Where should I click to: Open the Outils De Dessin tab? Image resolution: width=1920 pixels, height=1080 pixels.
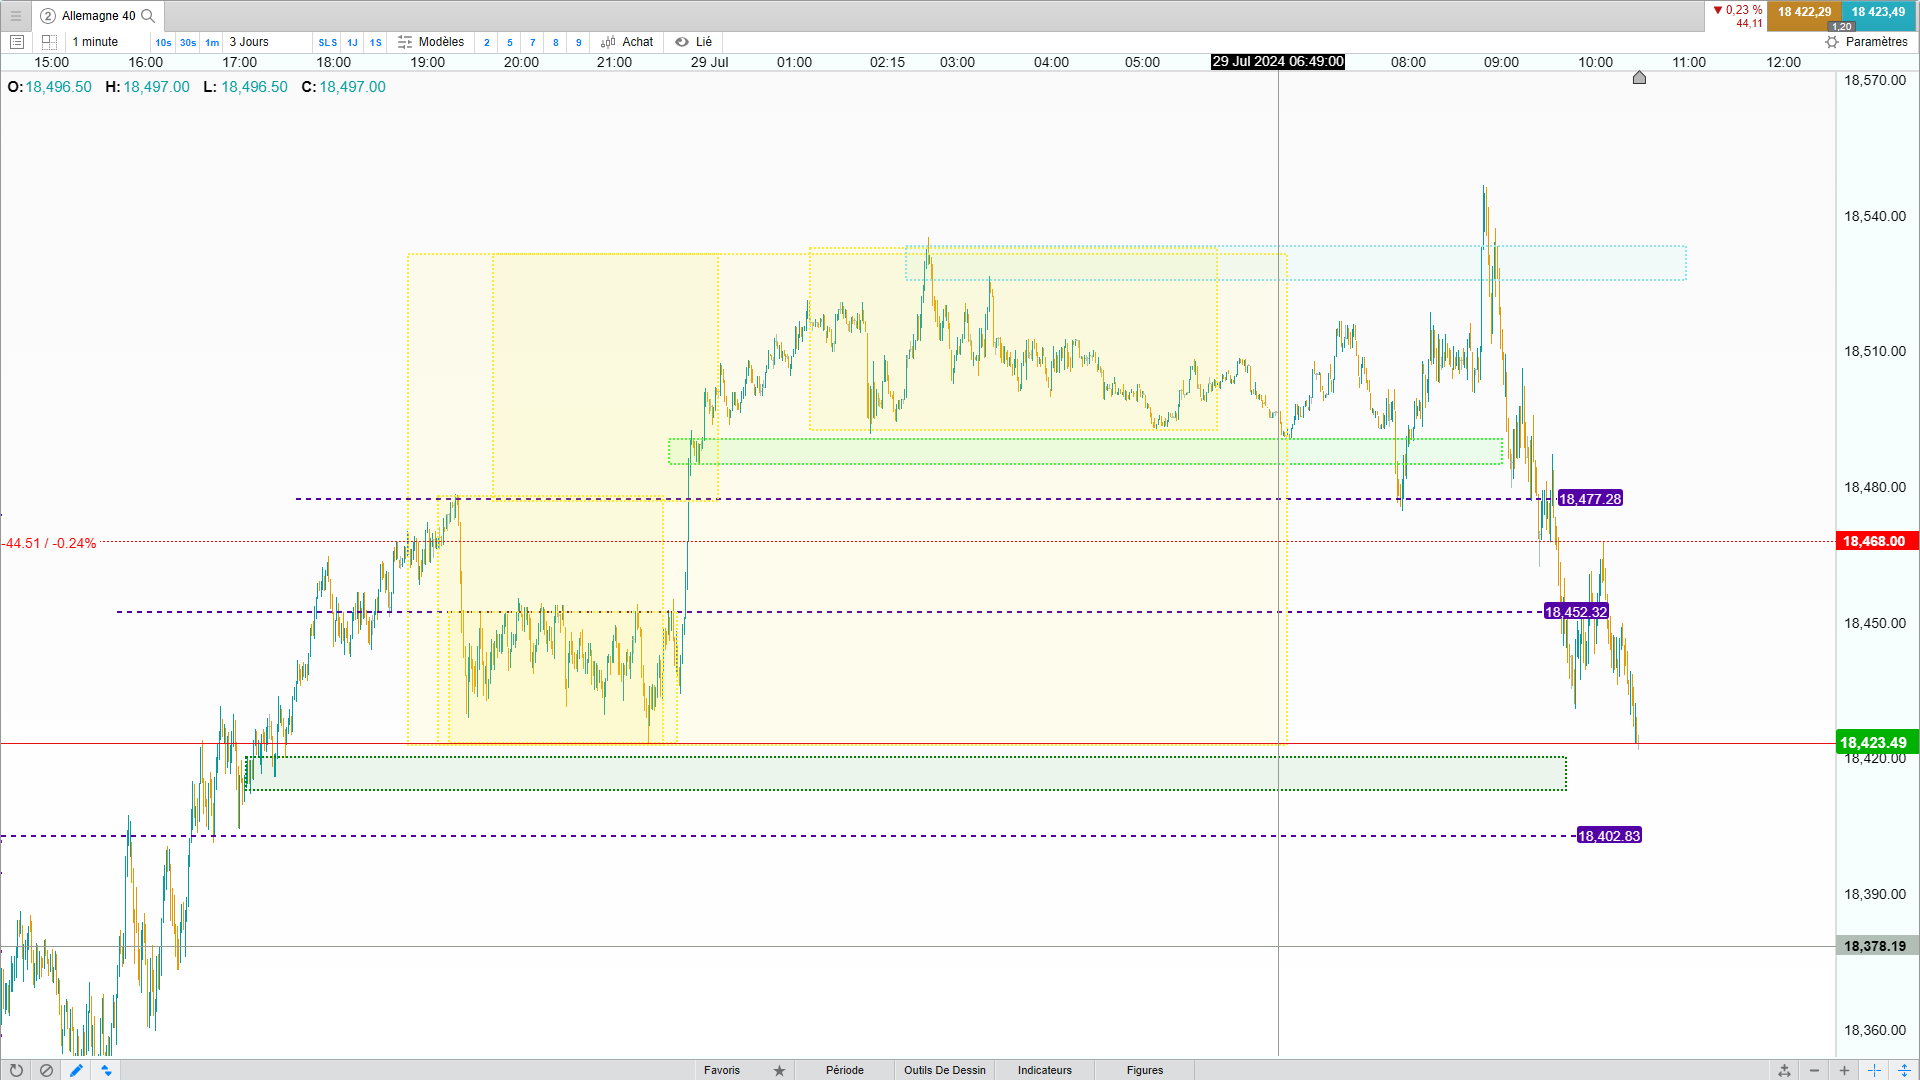click(x=944, y=1070)
